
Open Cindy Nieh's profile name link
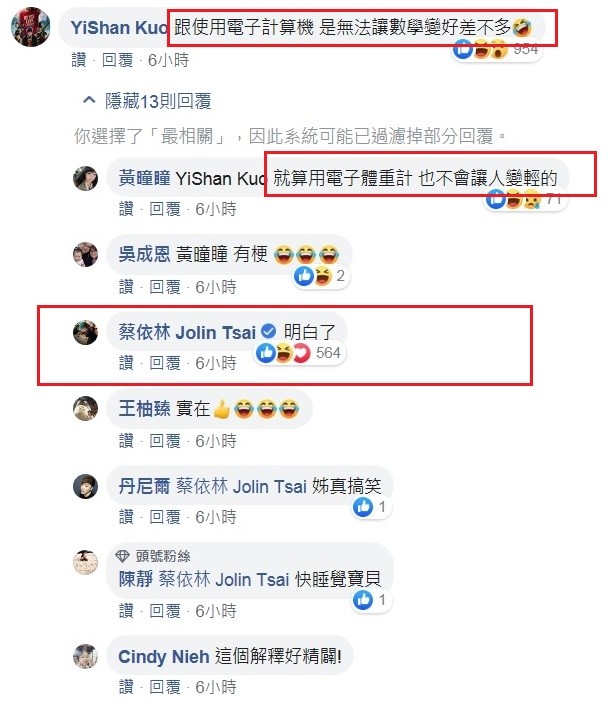(x=163, y=657)
